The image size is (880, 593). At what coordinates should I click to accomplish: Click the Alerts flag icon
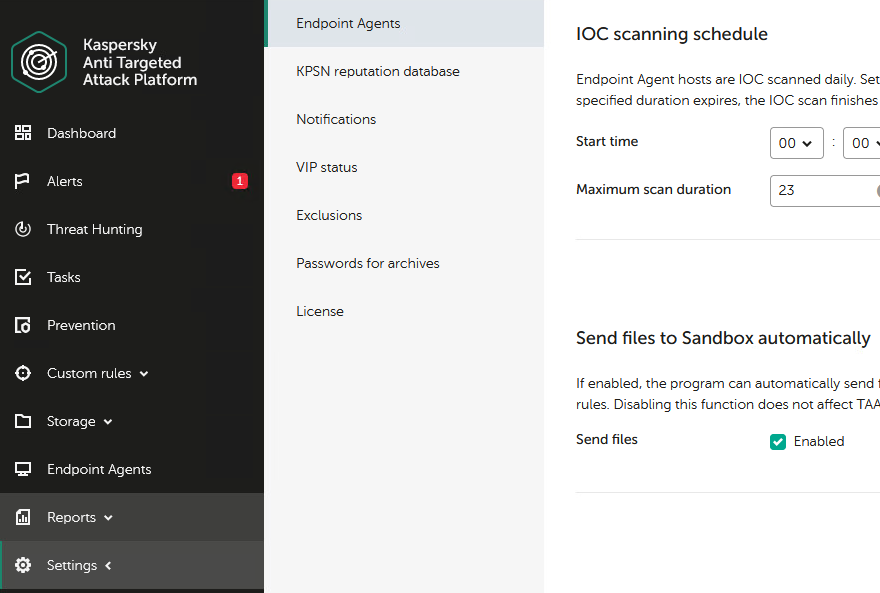22,181
